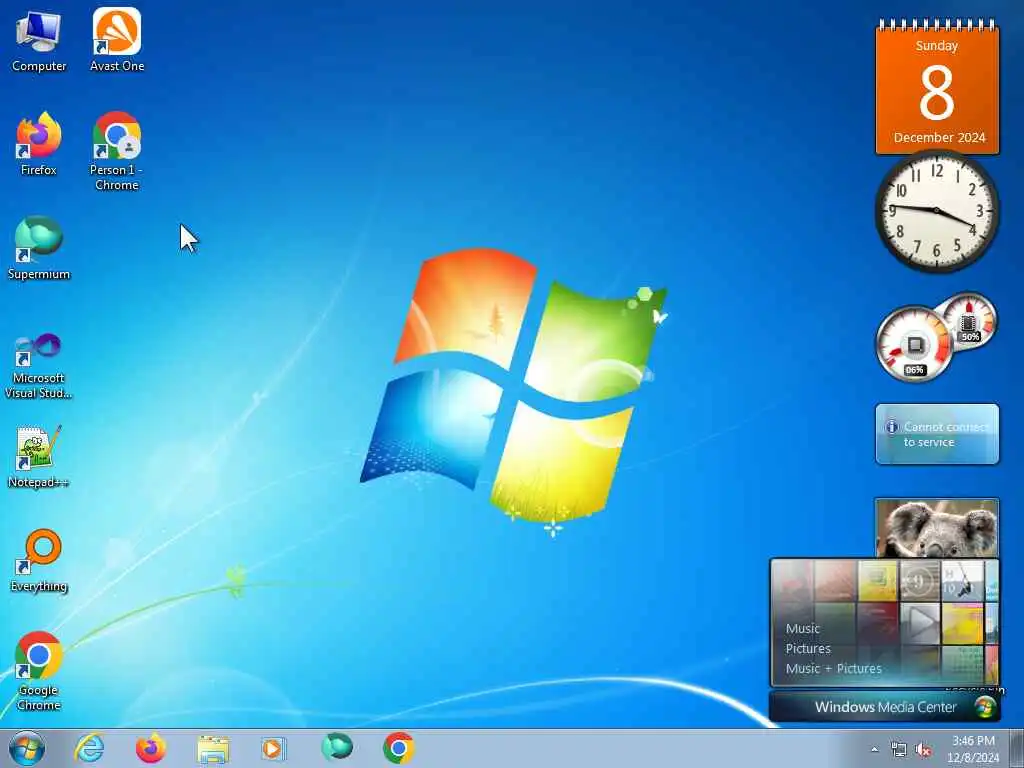Launch Google Chrome from the taskbar

tap(398, 748)
